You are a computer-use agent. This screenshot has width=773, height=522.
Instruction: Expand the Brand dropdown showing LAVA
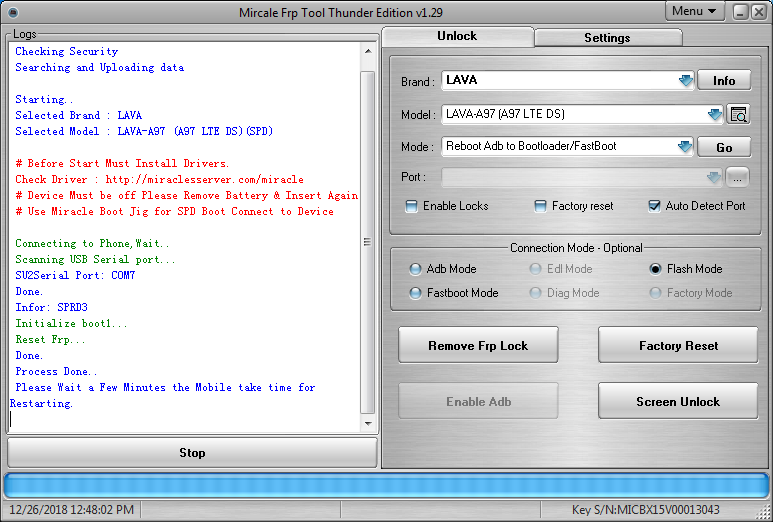(x=685, y=80)
